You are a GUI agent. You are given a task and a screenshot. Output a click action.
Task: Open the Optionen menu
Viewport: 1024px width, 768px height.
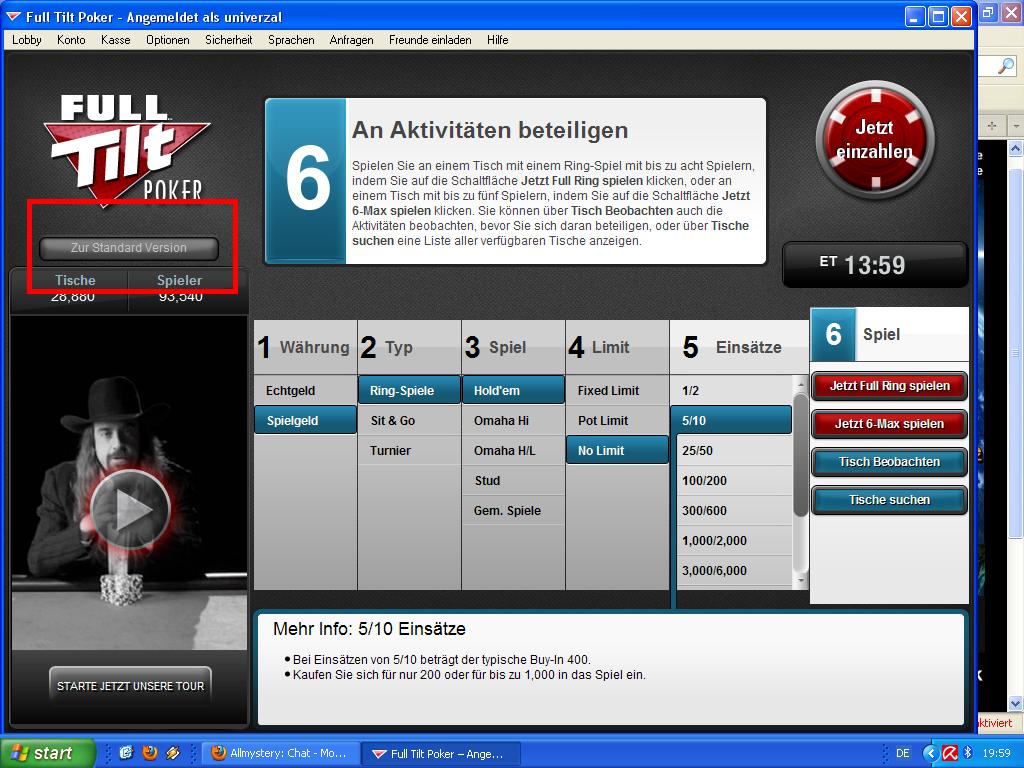(168, 40)
